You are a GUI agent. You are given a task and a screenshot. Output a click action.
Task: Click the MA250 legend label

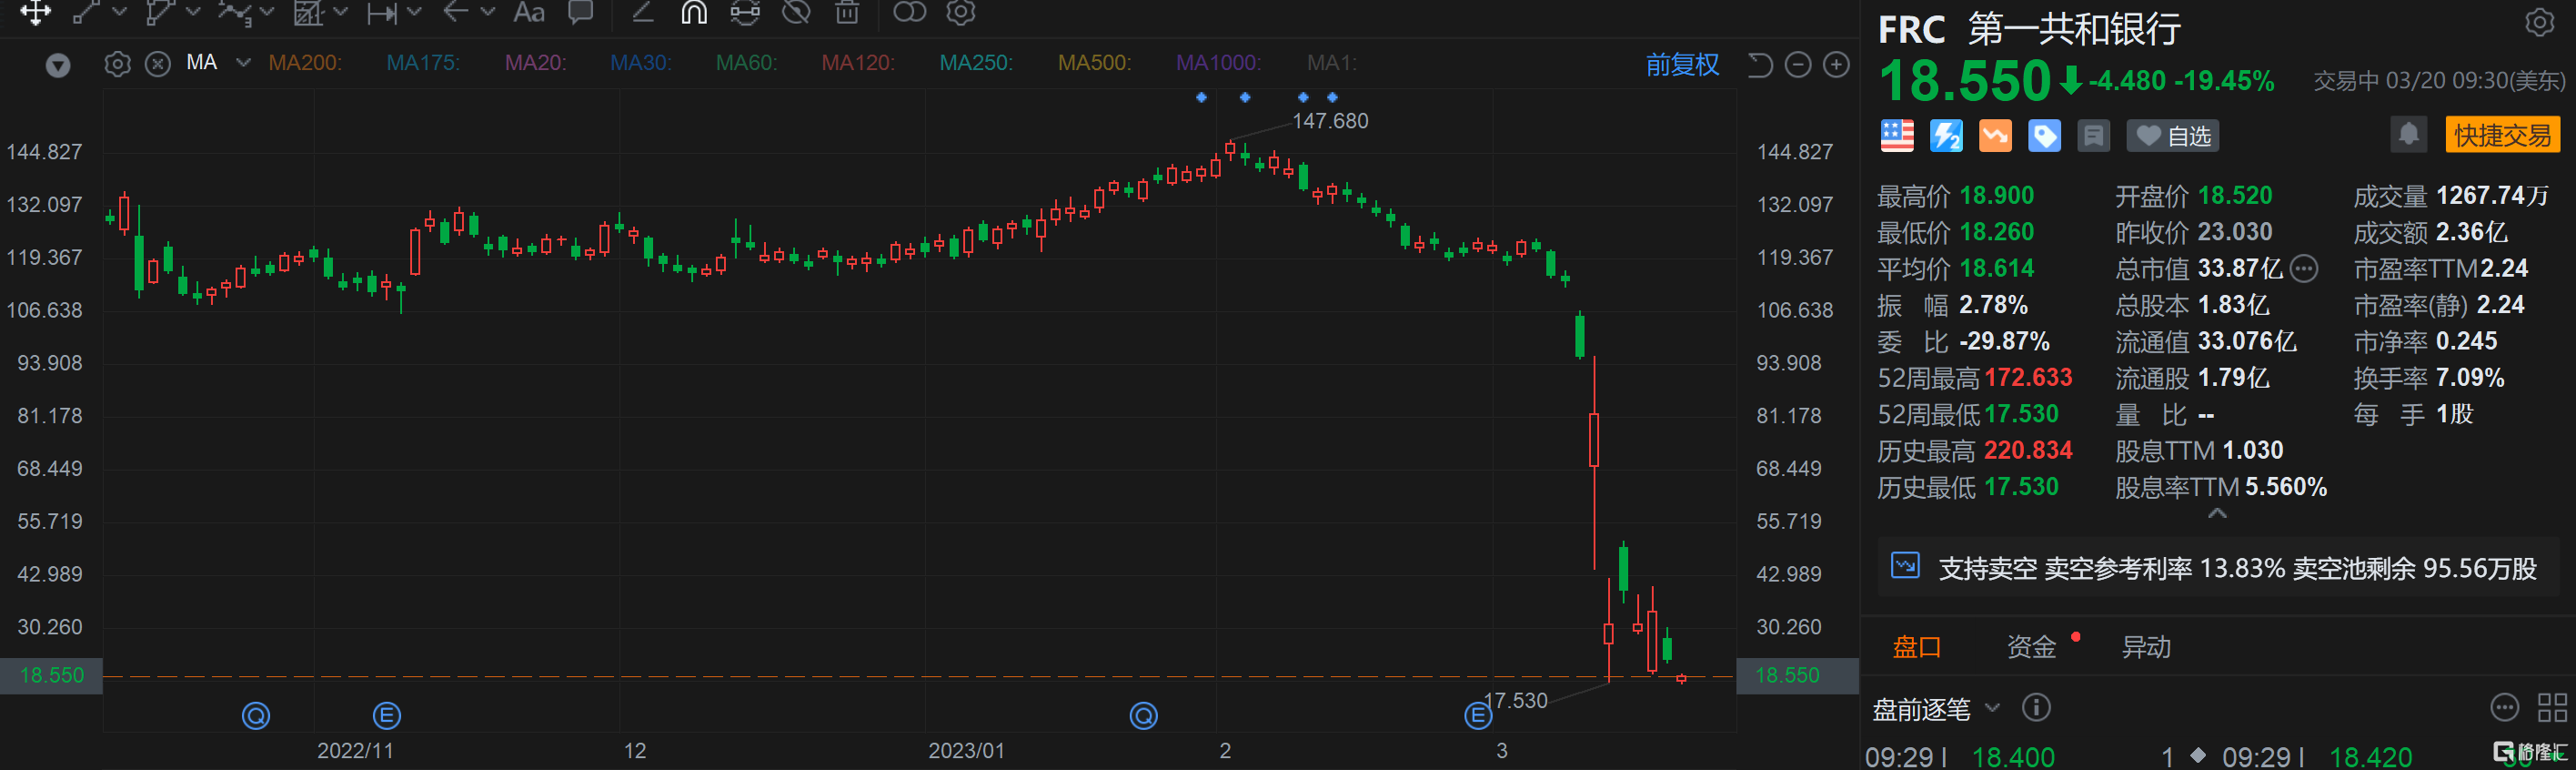click(976, 63)
